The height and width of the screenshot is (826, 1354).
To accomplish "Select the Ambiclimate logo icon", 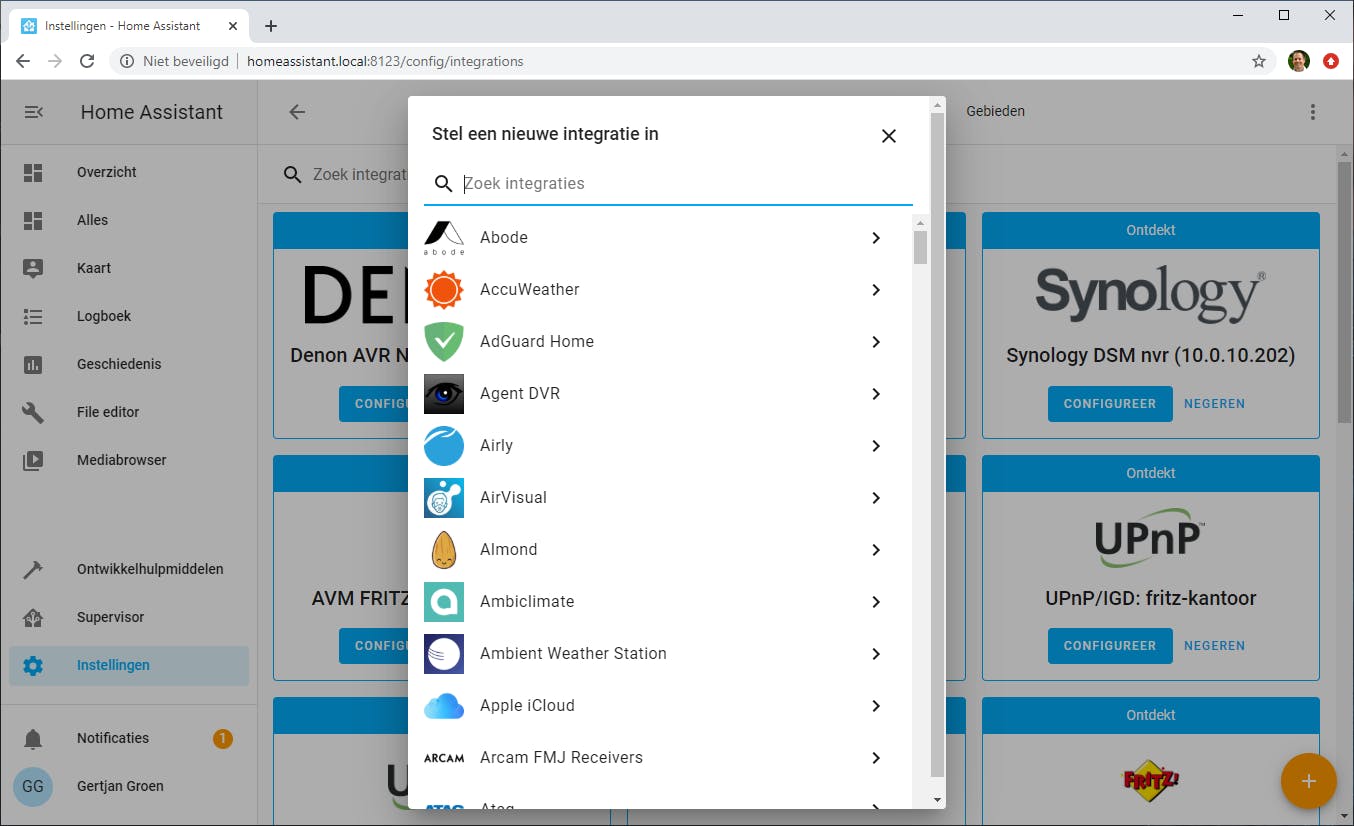I will 444,602.
